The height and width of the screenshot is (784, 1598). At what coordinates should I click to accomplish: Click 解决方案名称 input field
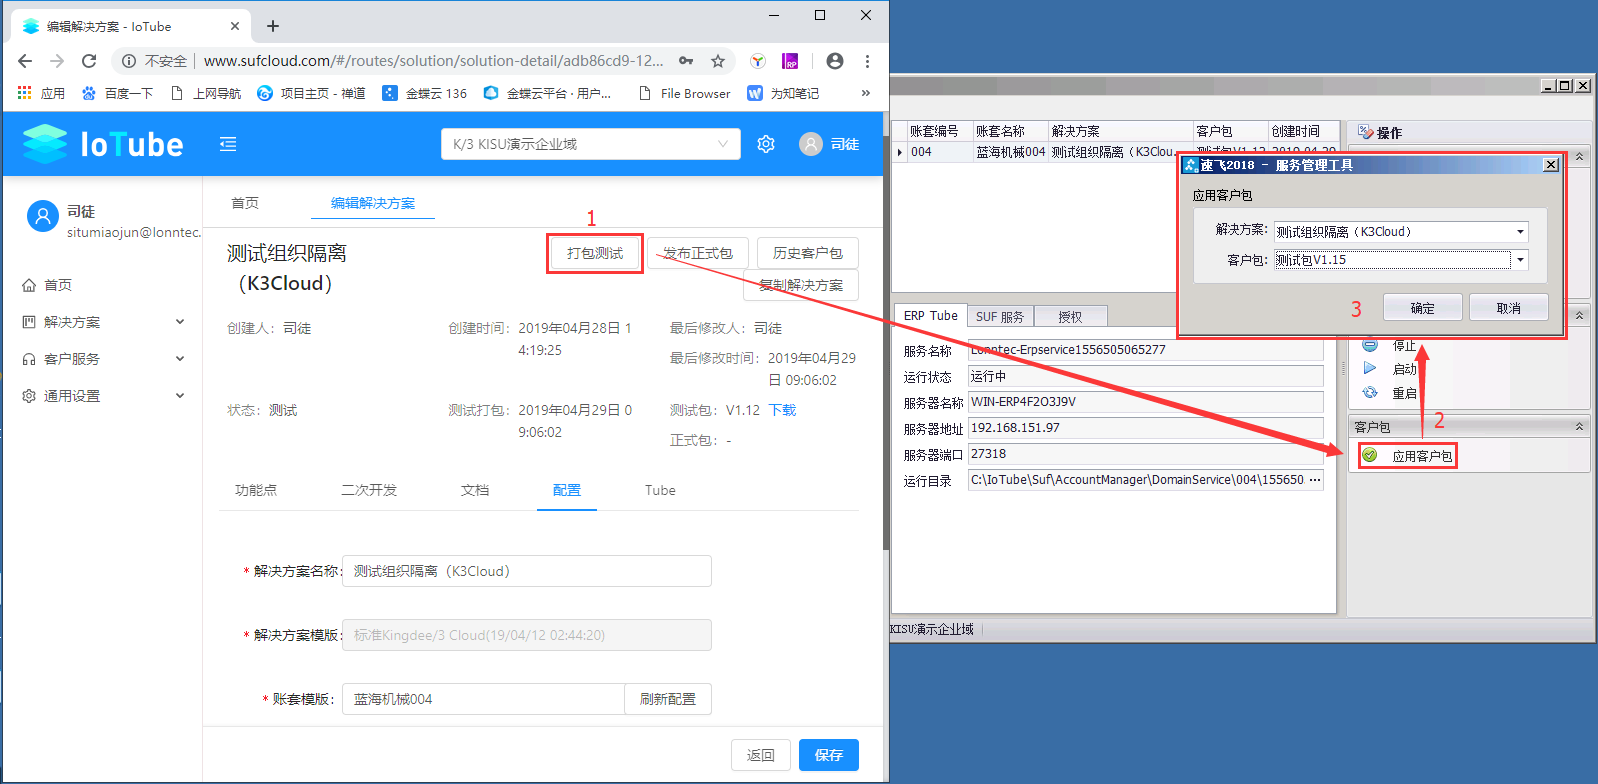(x=527, y=571)
